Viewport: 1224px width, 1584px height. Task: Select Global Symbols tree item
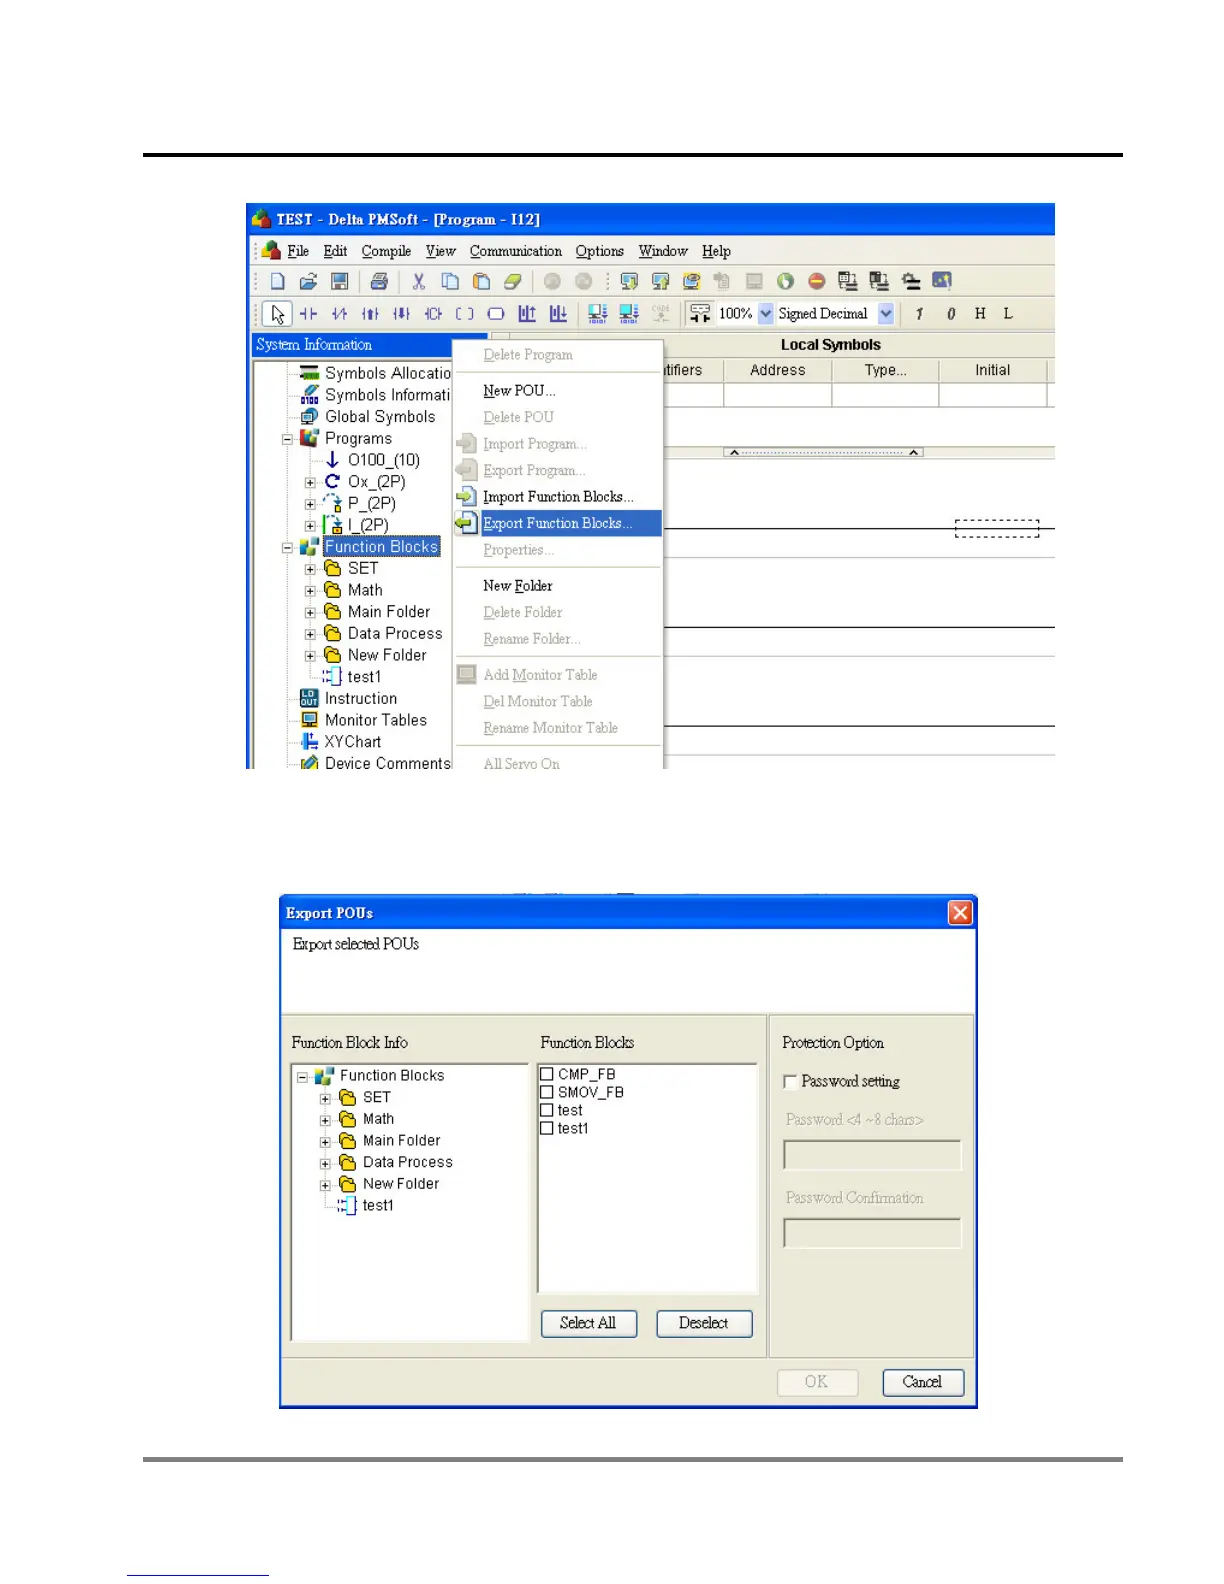point(380,417)
